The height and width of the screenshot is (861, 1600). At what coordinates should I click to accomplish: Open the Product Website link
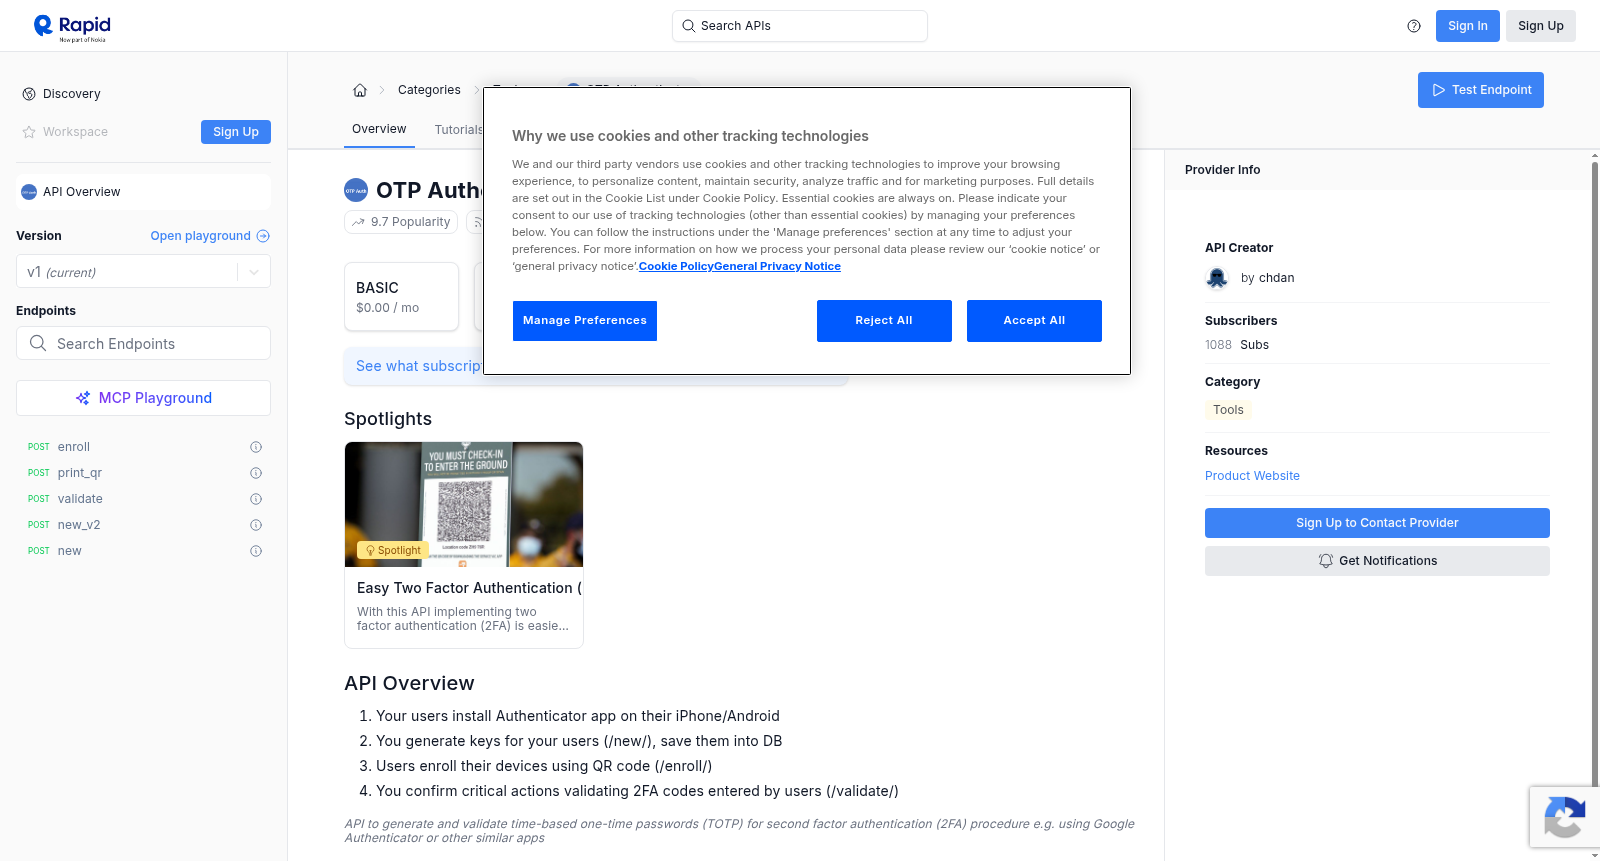tap(1252, 476)
